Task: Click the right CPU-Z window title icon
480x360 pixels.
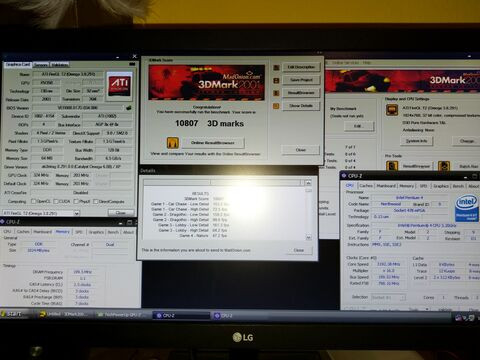Action: (x=344, y=176)
